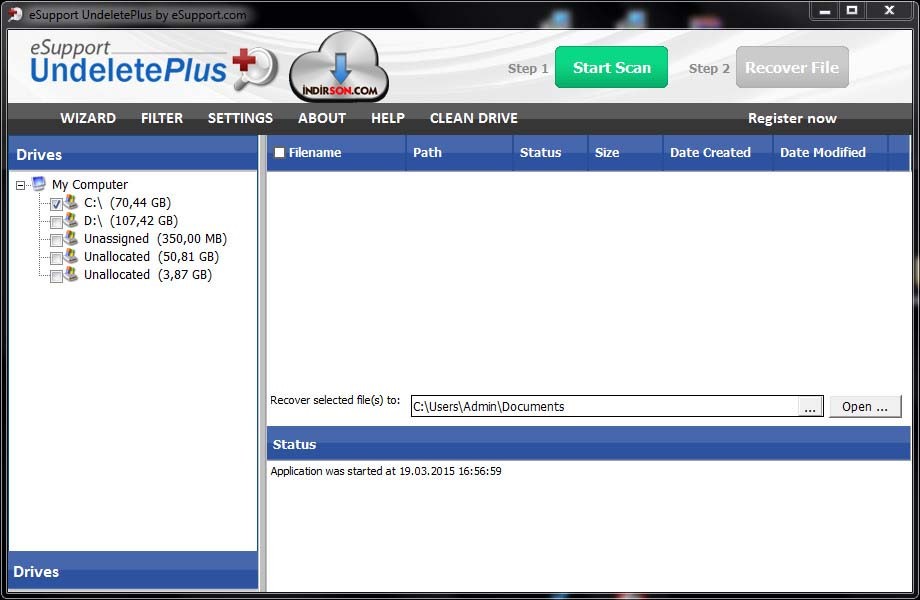Open the ABOUT menu
Viewport: 920px width, 600px height.
[322, 118]
